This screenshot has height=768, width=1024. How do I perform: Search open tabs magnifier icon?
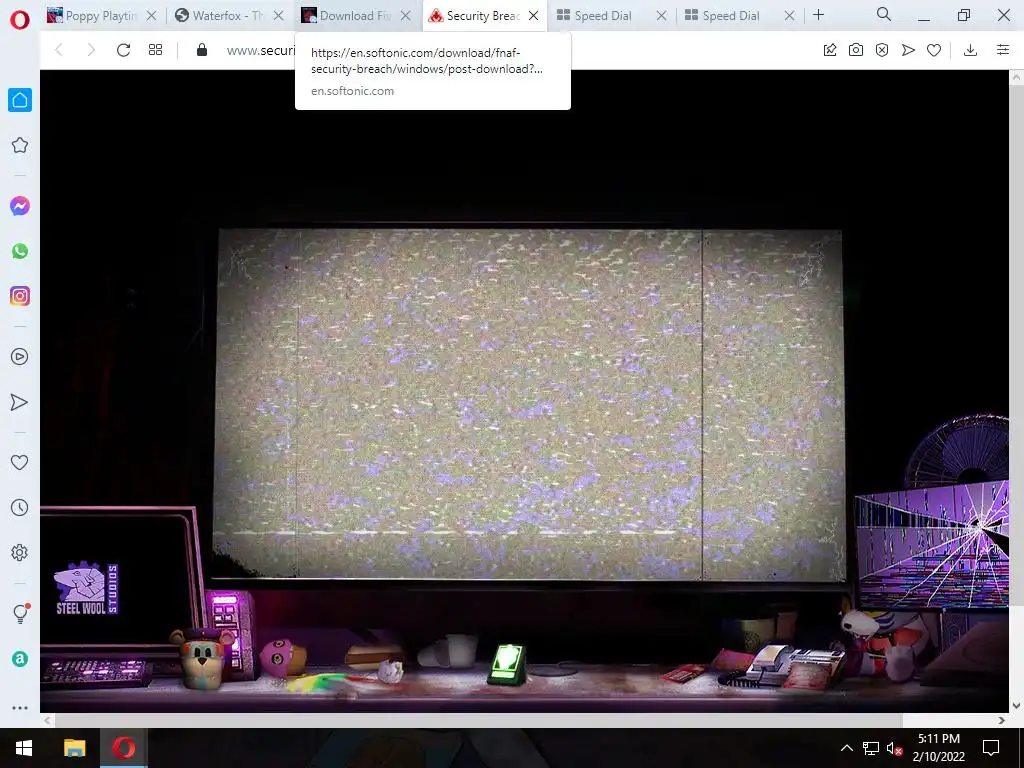tap(884, 14)
